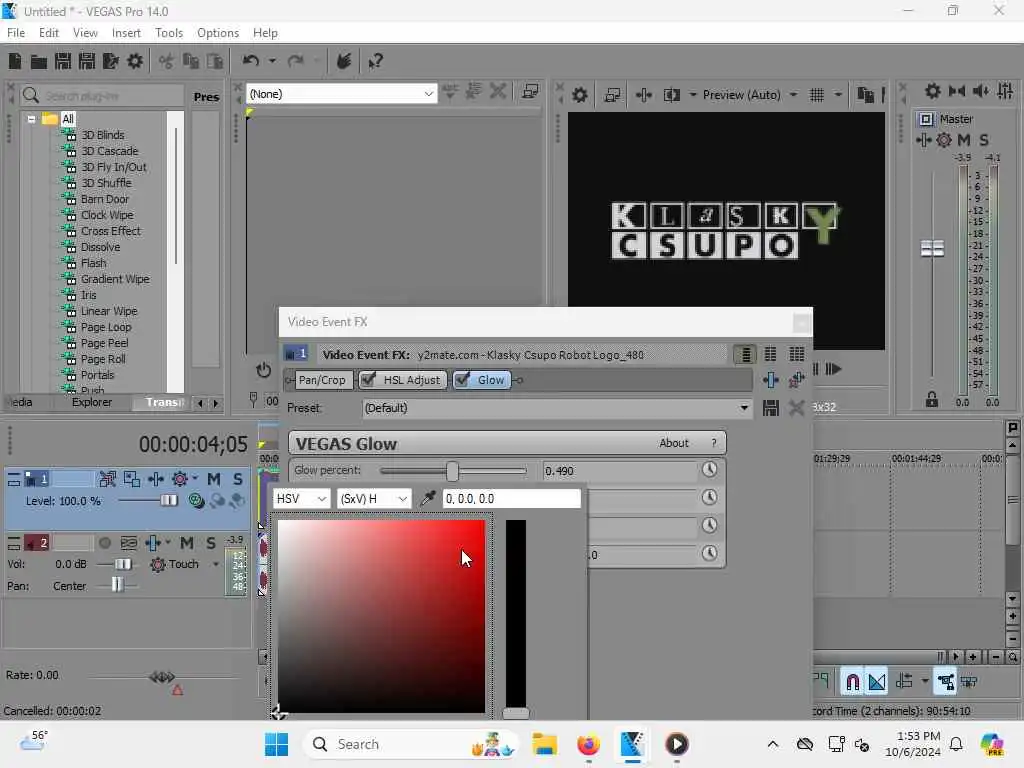Click the Save Preset disk icon
1024x768 pixels.
(x=771, y=408)
